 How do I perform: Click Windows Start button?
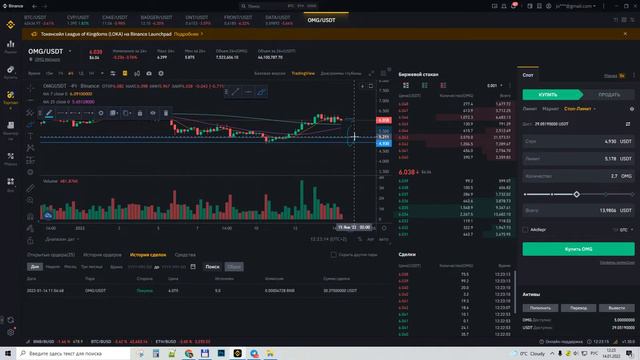coord(8,353)
